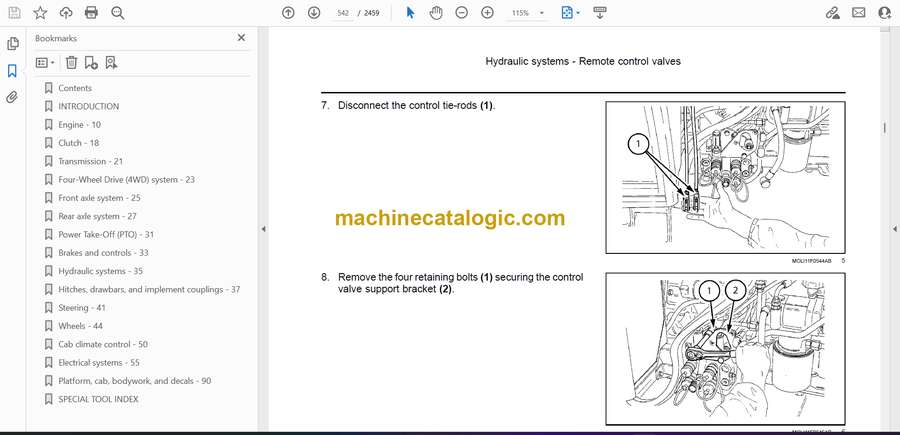Open Hitches, drawbars, and implement couplings bookmark
The height and width of the screenshot is (435, 900).
tap(149, 289)
